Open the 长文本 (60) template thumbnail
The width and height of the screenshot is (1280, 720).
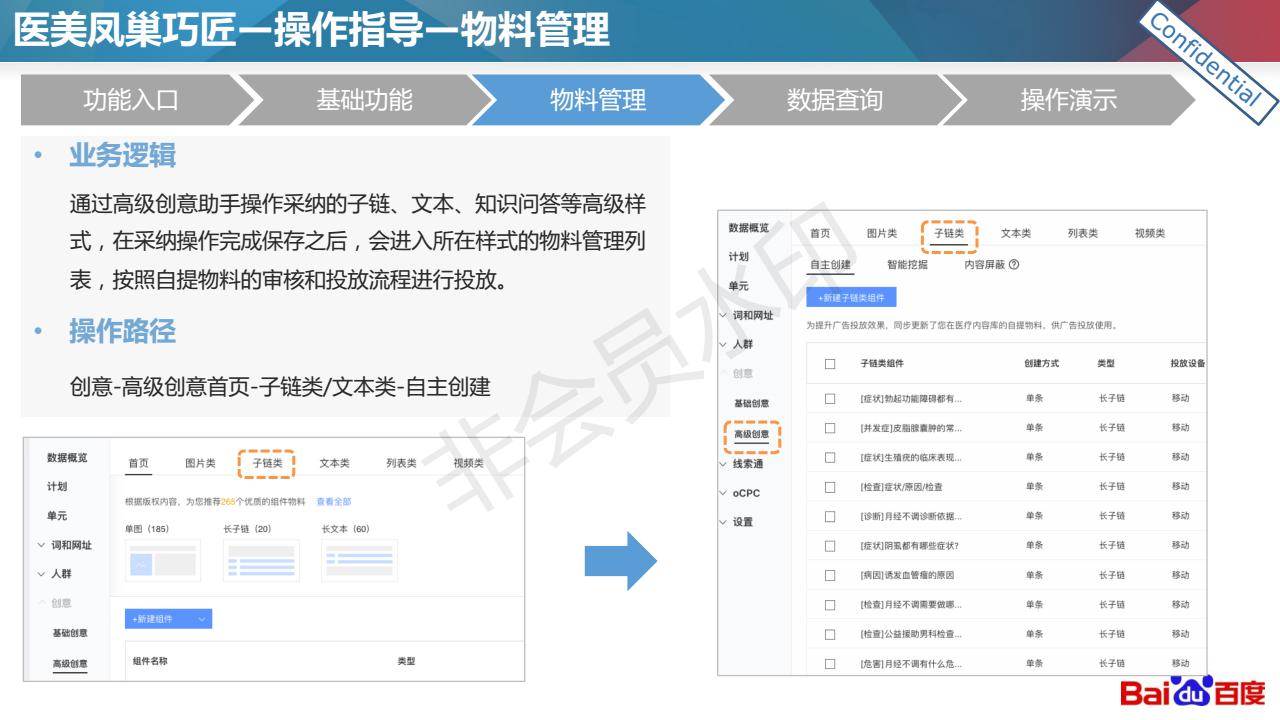click(359, 560)
